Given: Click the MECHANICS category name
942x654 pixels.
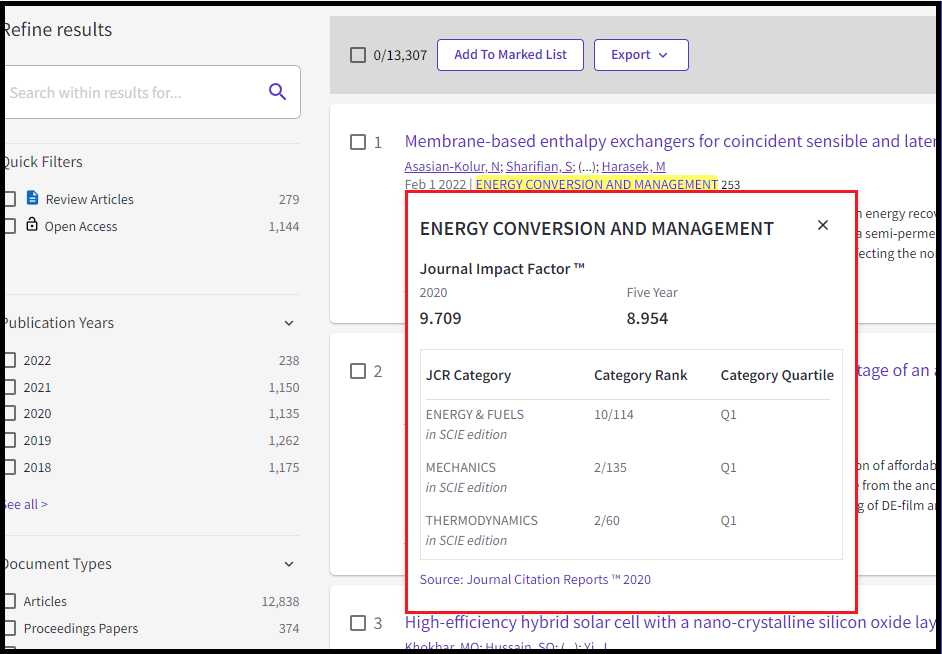Looking at the screenshot, I should [461, 467].
